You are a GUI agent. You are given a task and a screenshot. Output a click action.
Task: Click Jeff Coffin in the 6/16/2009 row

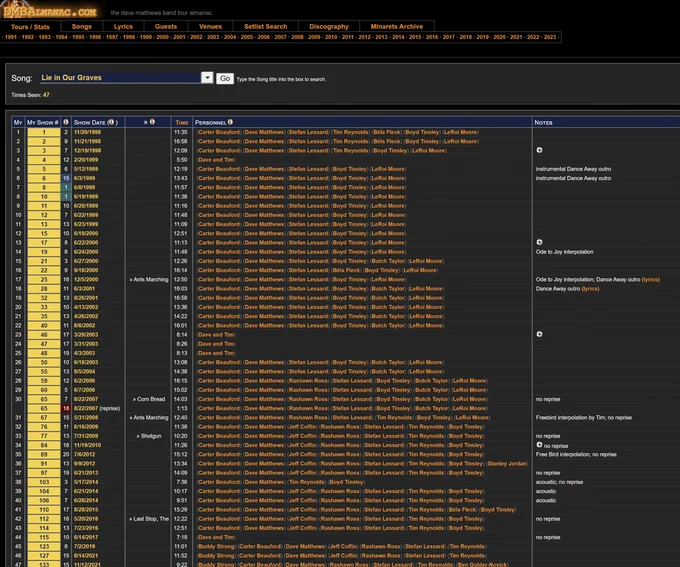pyautogui.click(x=302, y=426)
